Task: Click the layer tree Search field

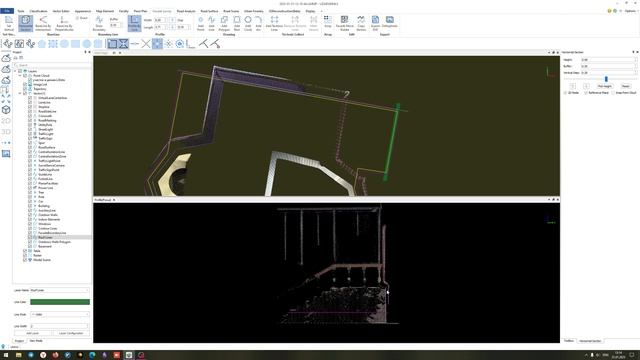Action: click(x=52, y=65)
